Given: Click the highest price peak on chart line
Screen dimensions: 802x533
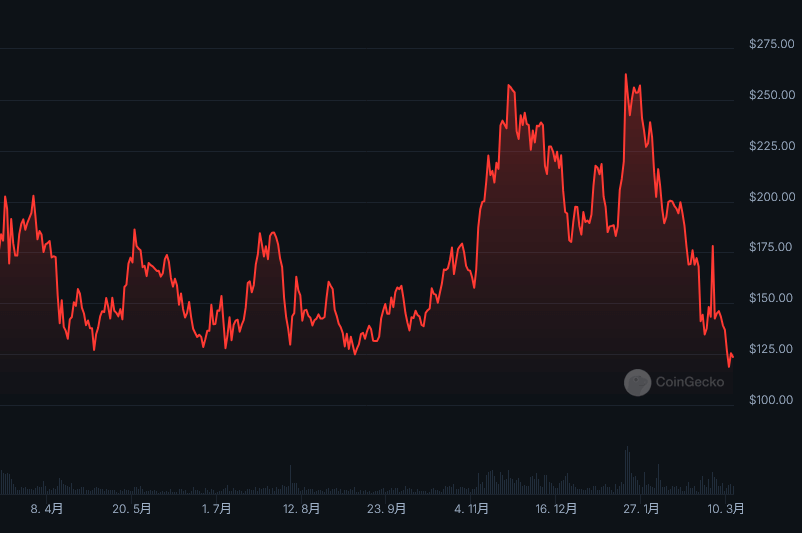Looking at the screenshot, I should (626, 75).
